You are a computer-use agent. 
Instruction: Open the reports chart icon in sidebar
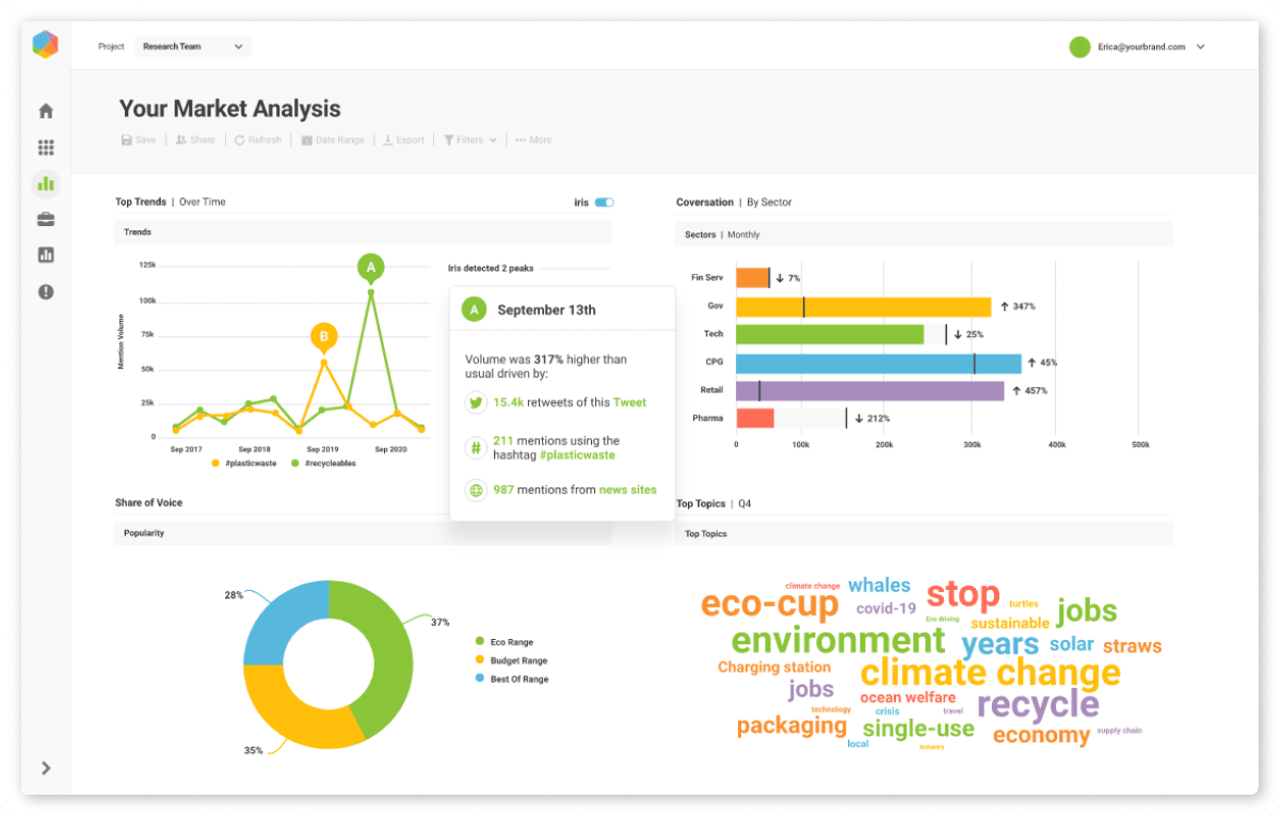(x=46, y=255)
